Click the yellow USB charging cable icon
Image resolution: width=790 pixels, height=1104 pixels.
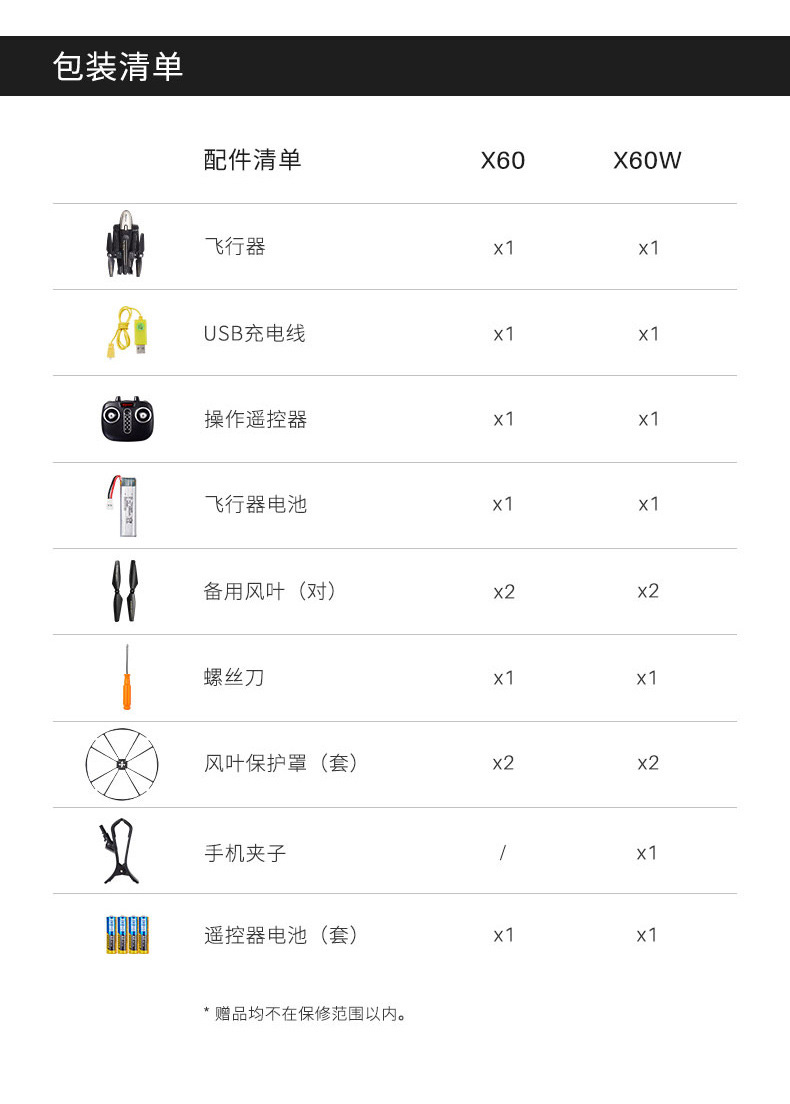click(x=126, y=332)
